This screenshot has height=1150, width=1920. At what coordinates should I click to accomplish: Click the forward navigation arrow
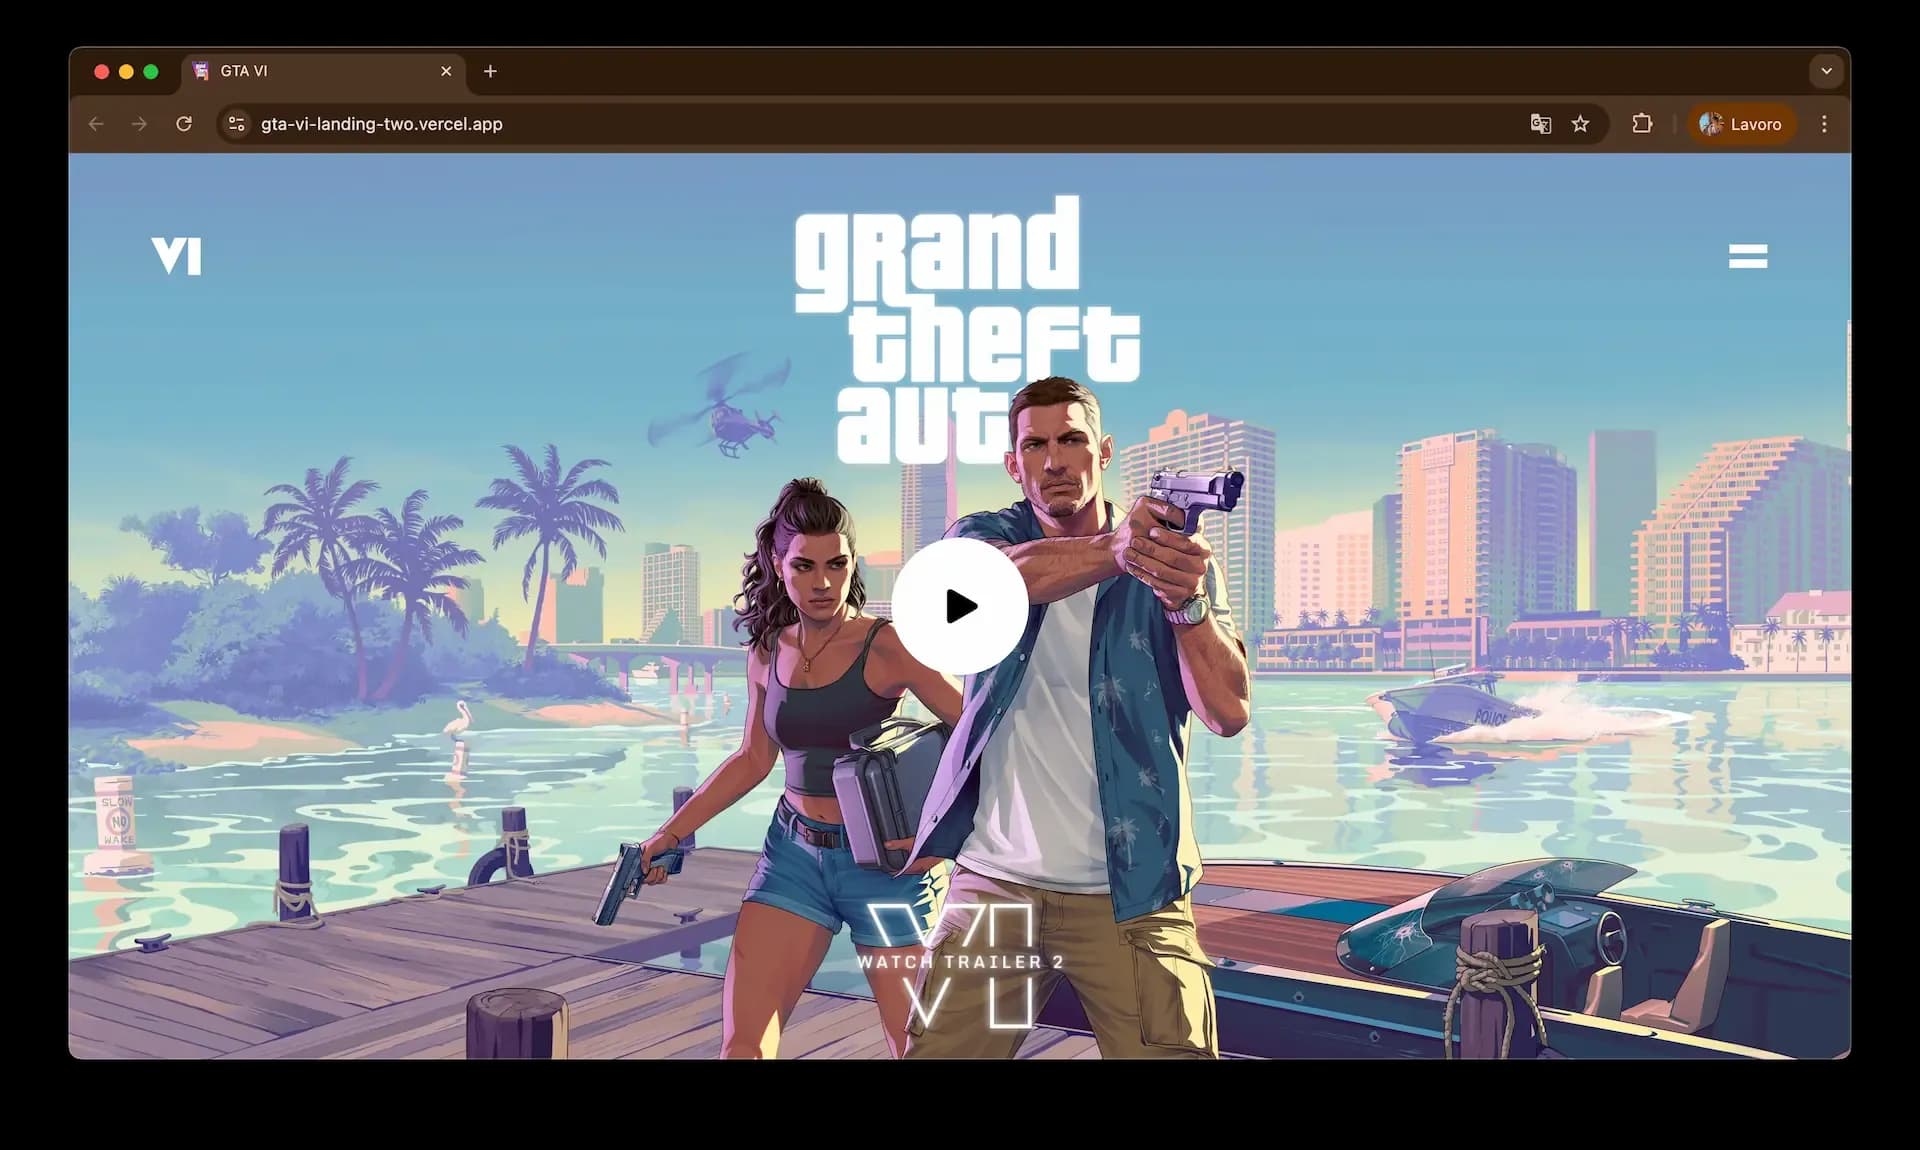pyautogui.click(x=140, y=124)
